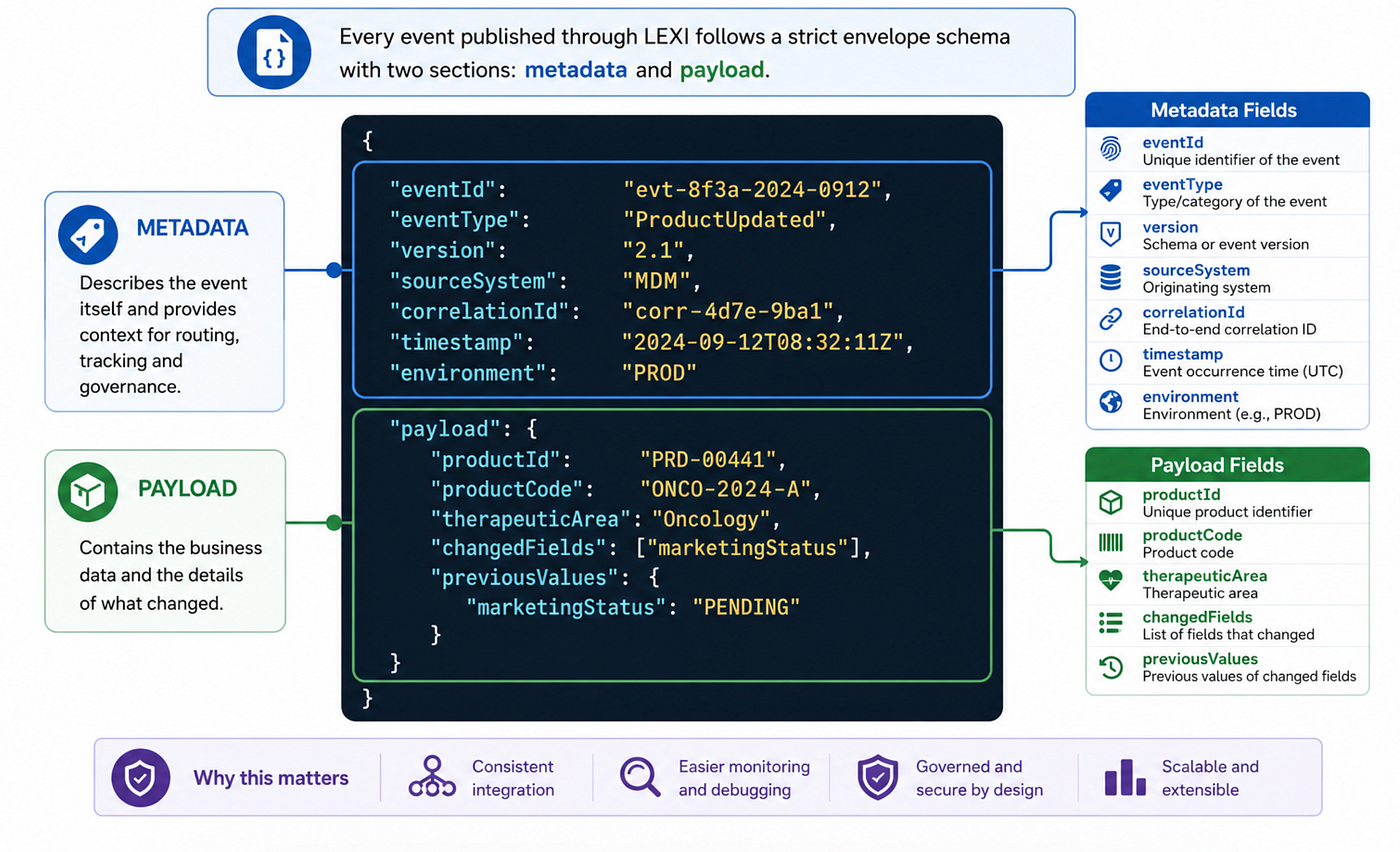This screenshot has height=852, width=1400.
Task: Click the "PENDING" status value
Action: click(746, 606)
